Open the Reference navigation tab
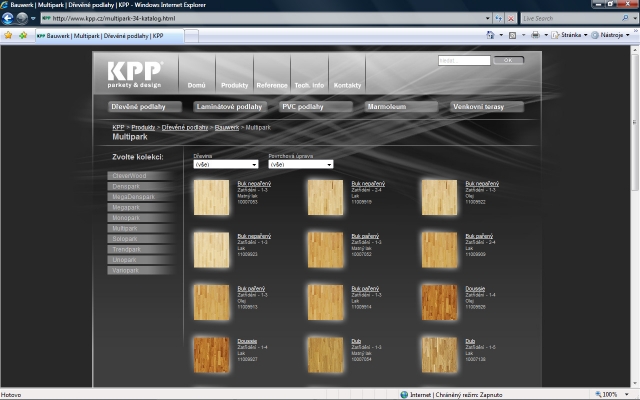Screen dimensions: 640x400 pos(272,85)
